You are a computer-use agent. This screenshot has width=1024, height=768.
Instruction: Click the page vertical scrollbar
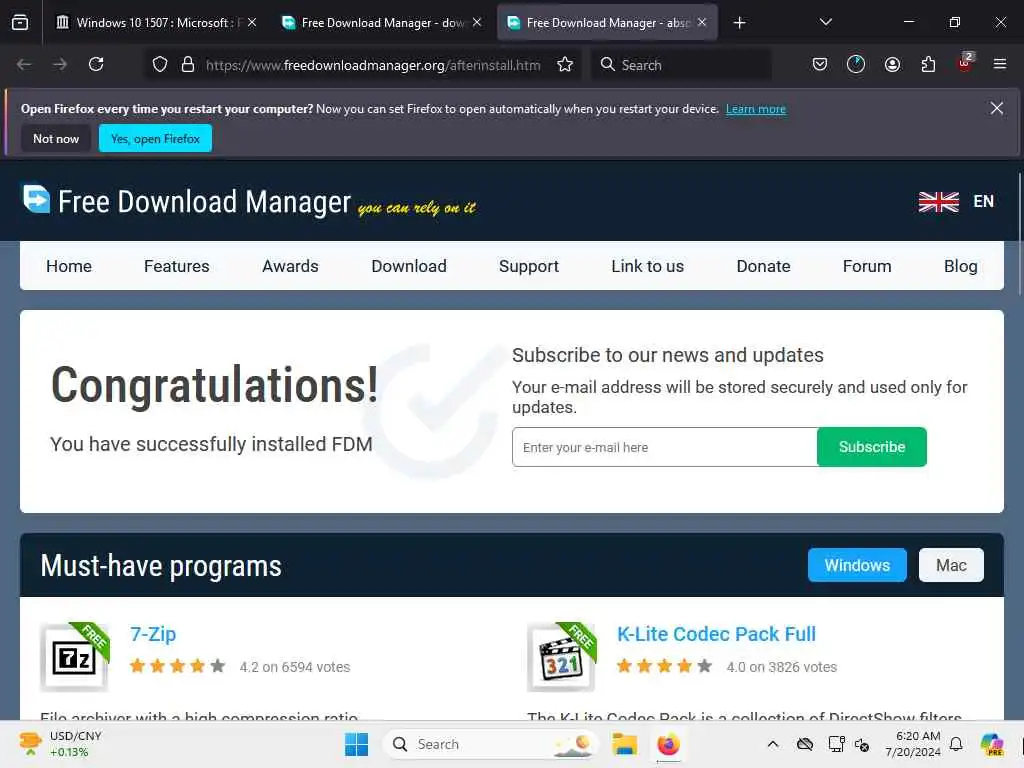coord(1020,233)
